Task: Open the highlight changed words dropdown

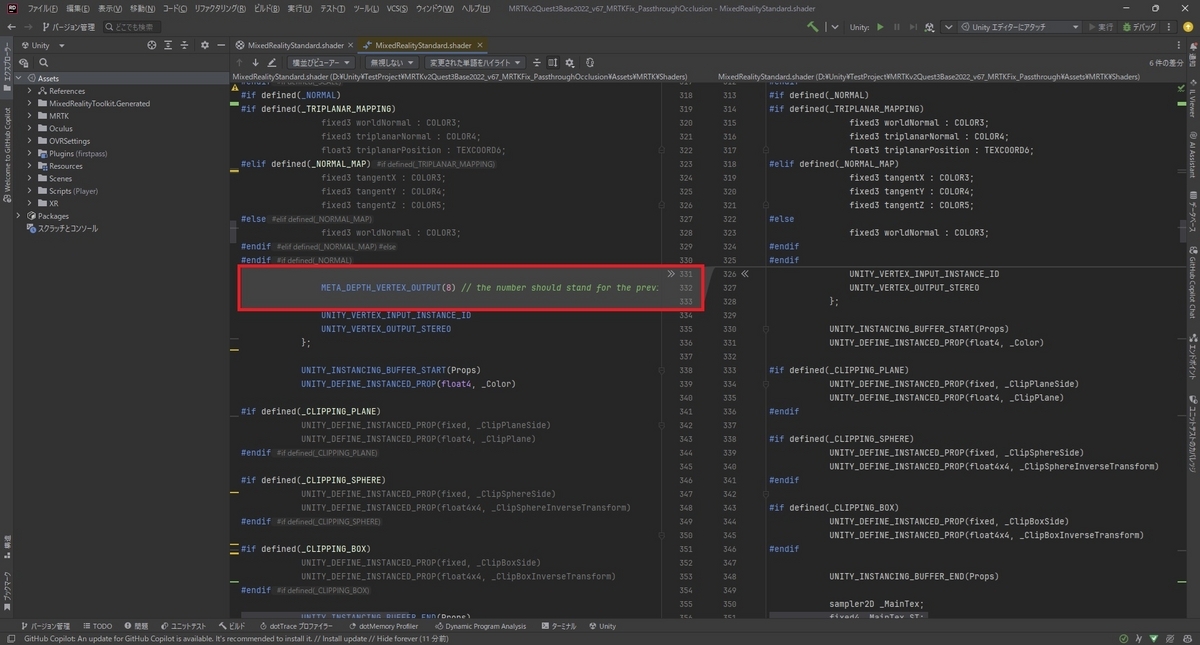Action: pyautogui.click(x=475, y=62)
